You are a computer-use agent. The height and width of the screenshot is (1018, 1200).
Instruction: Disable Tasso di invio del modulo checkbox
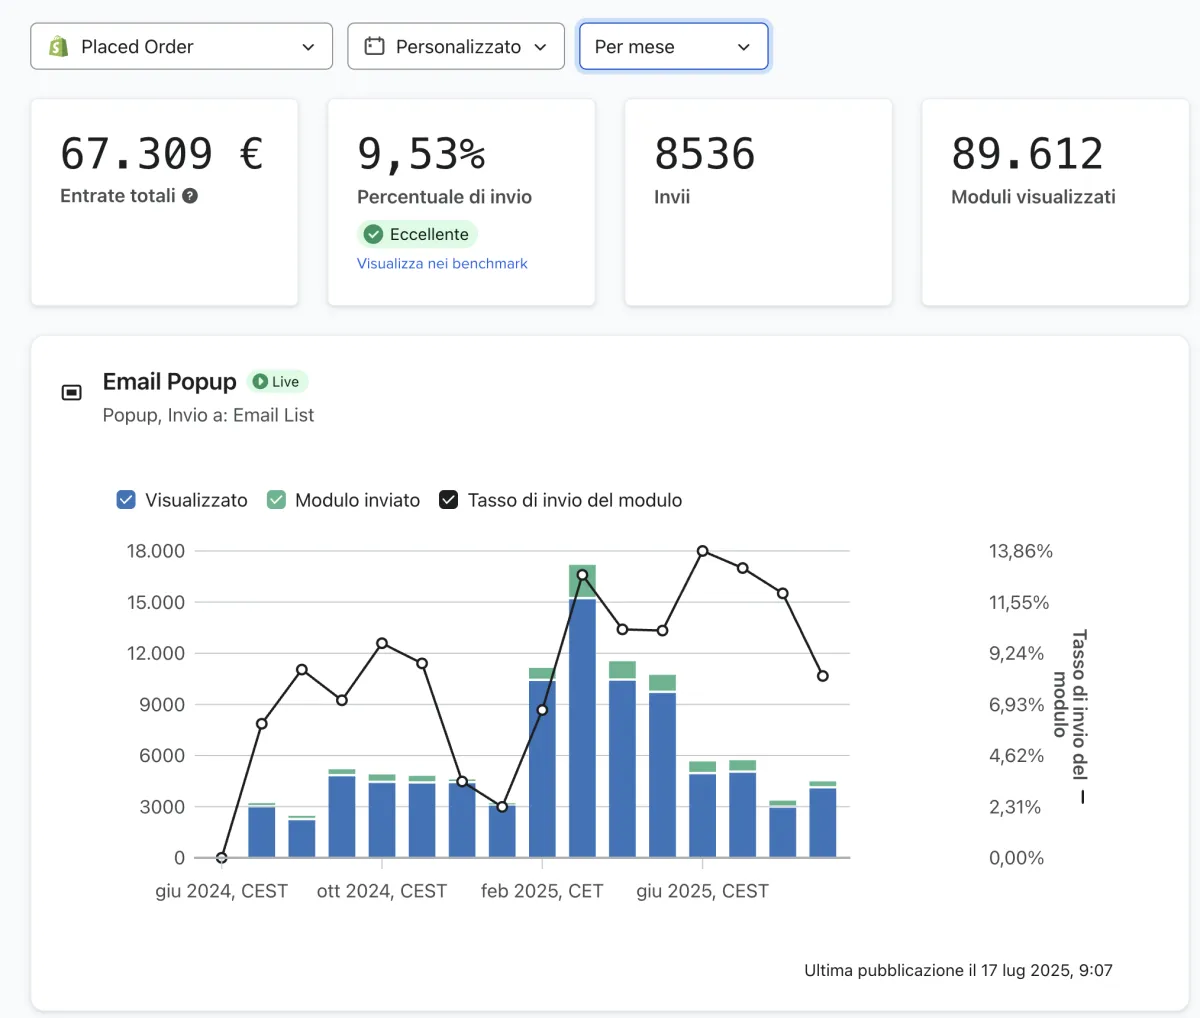pyautogui.click(x=449, y=500)
